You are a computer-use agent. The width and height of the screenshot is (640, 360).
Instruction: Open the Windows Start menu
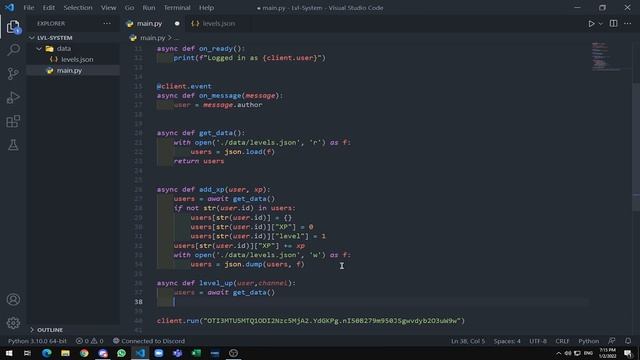(x=9, y=353)
